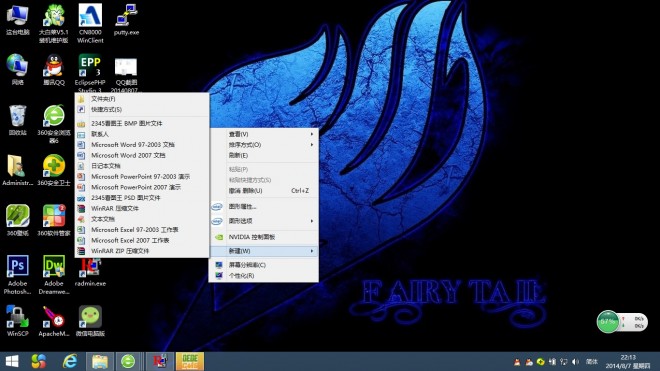Screen dimensions: 660x371
Task: Select 2345看图王 BMP 图片文件 entry
Action: pos(142,123)
